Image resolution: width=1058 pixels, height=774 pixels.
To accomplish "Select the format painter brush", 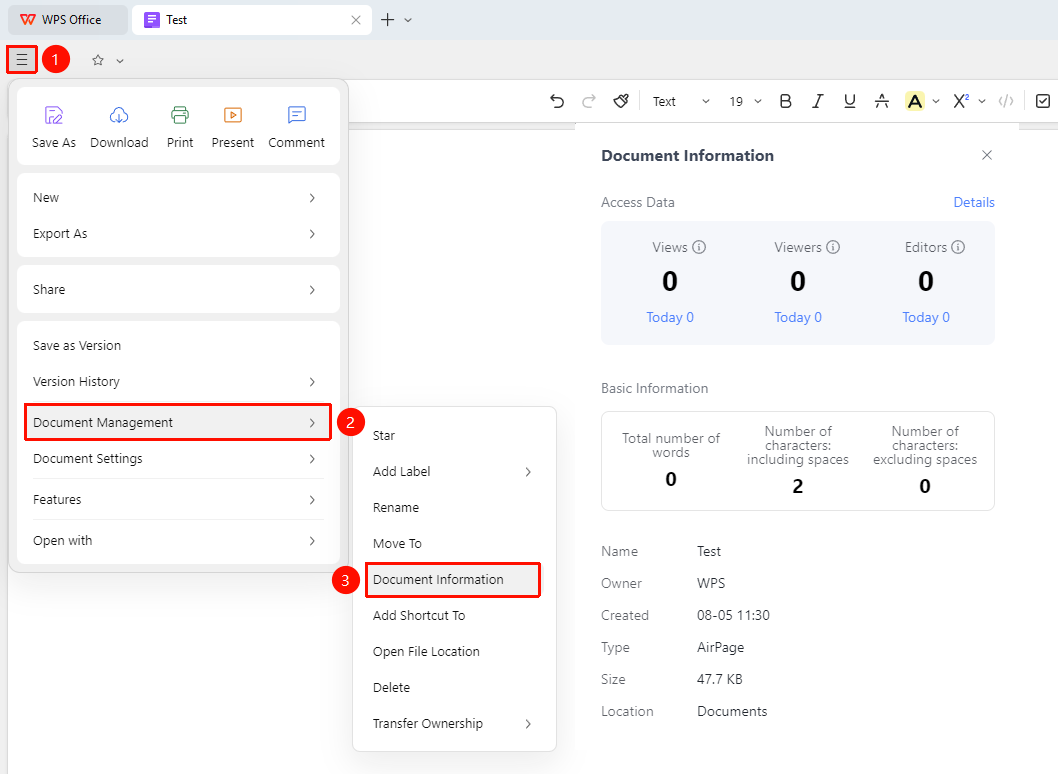I will (621, 101).
